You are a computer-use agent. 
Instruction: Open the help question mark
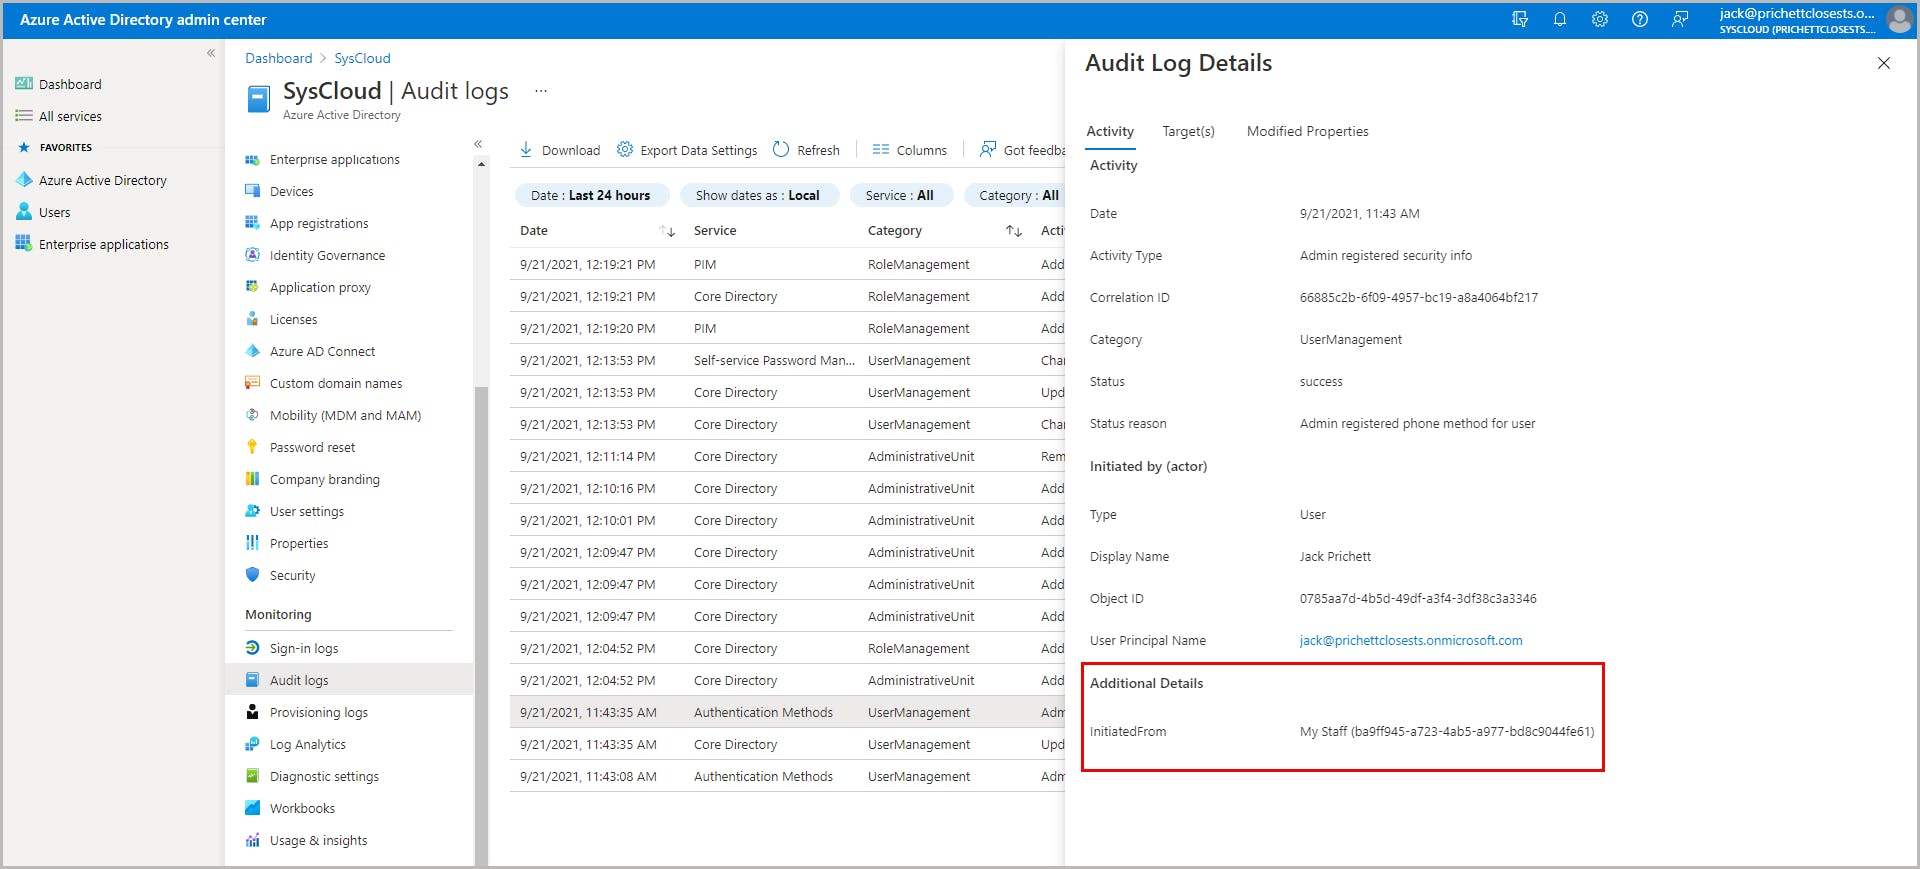pyautogui.click(x=1640, y=19)
